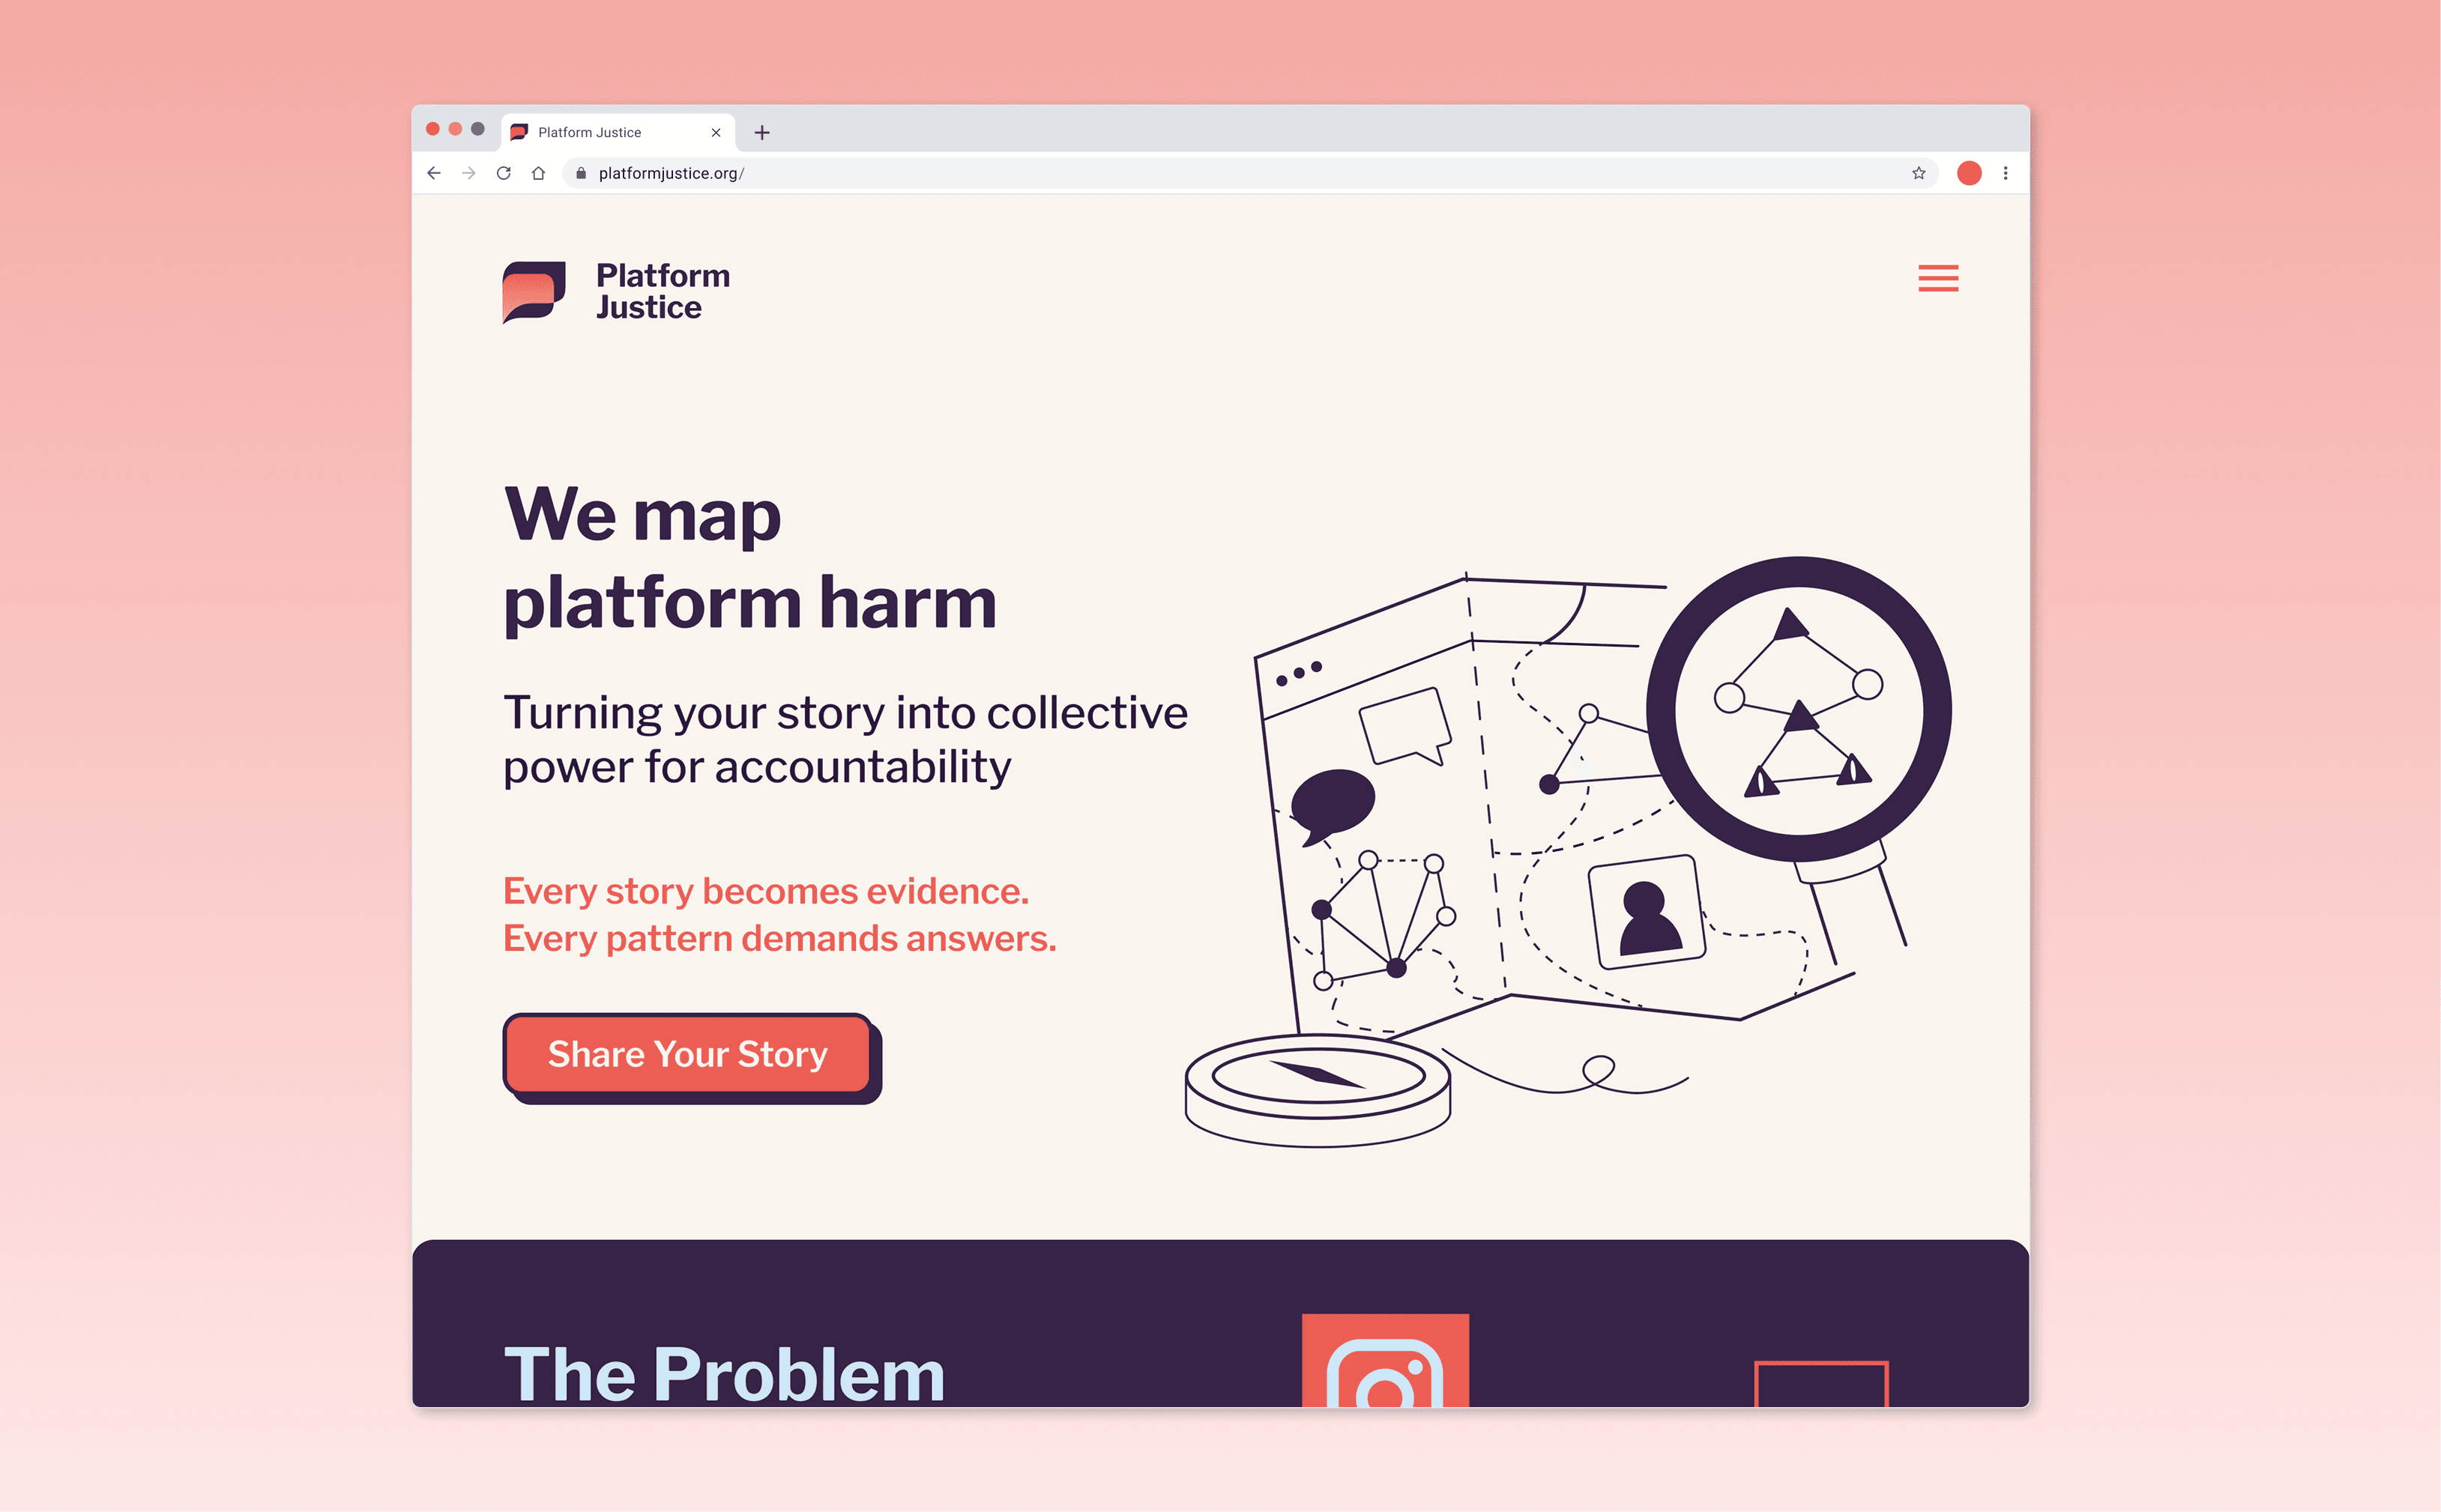Click the browser back arrow

434,173
